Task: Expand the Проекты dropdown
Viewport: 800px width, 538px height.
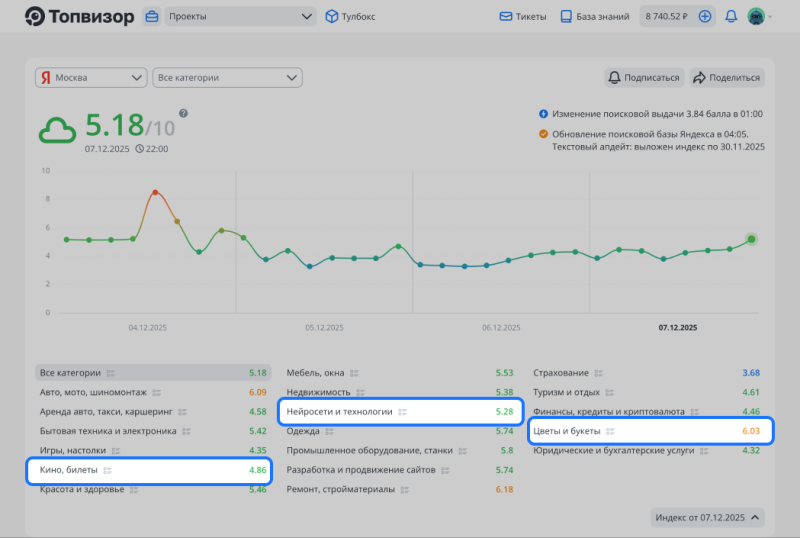Action: pyautogui.click(x=239, y=16)
